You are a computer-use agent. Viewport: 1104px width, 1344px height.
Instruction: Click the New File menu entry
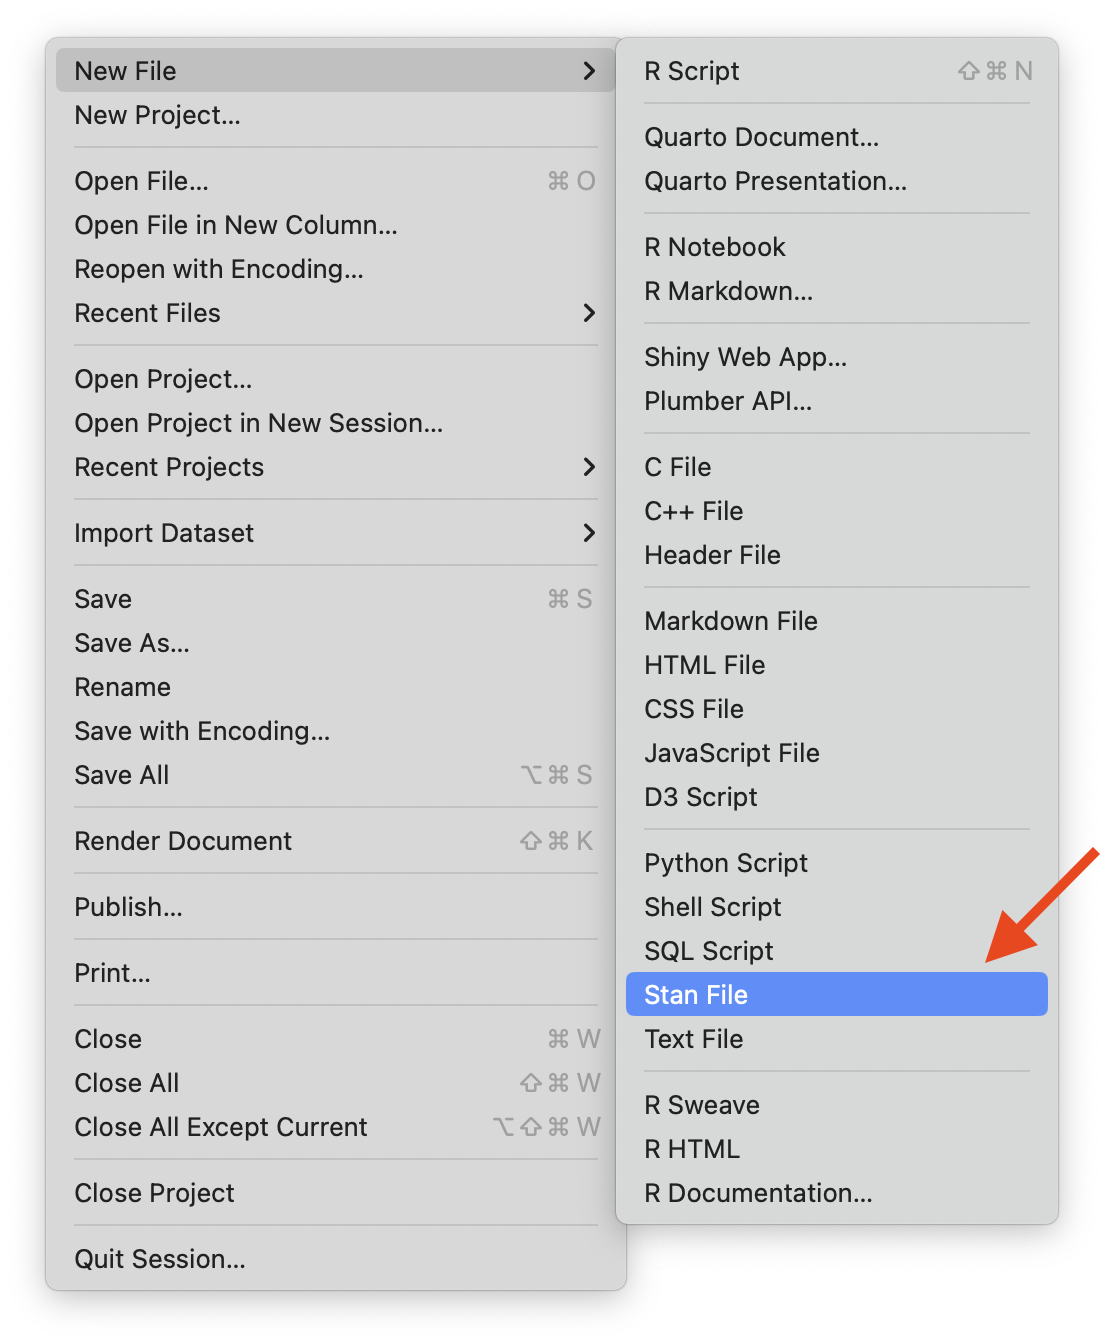(x=126, y=71)
